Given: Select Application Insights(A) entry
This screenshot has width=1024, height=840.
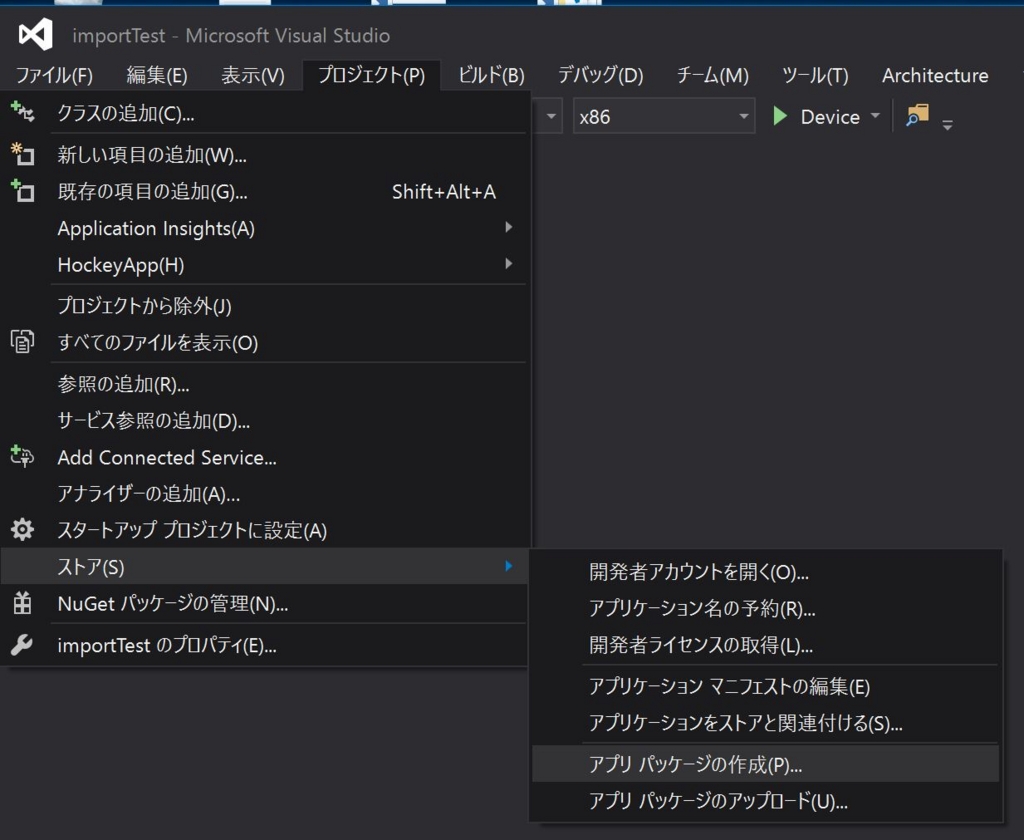Looking at the screenshot, I should point(264,228).
